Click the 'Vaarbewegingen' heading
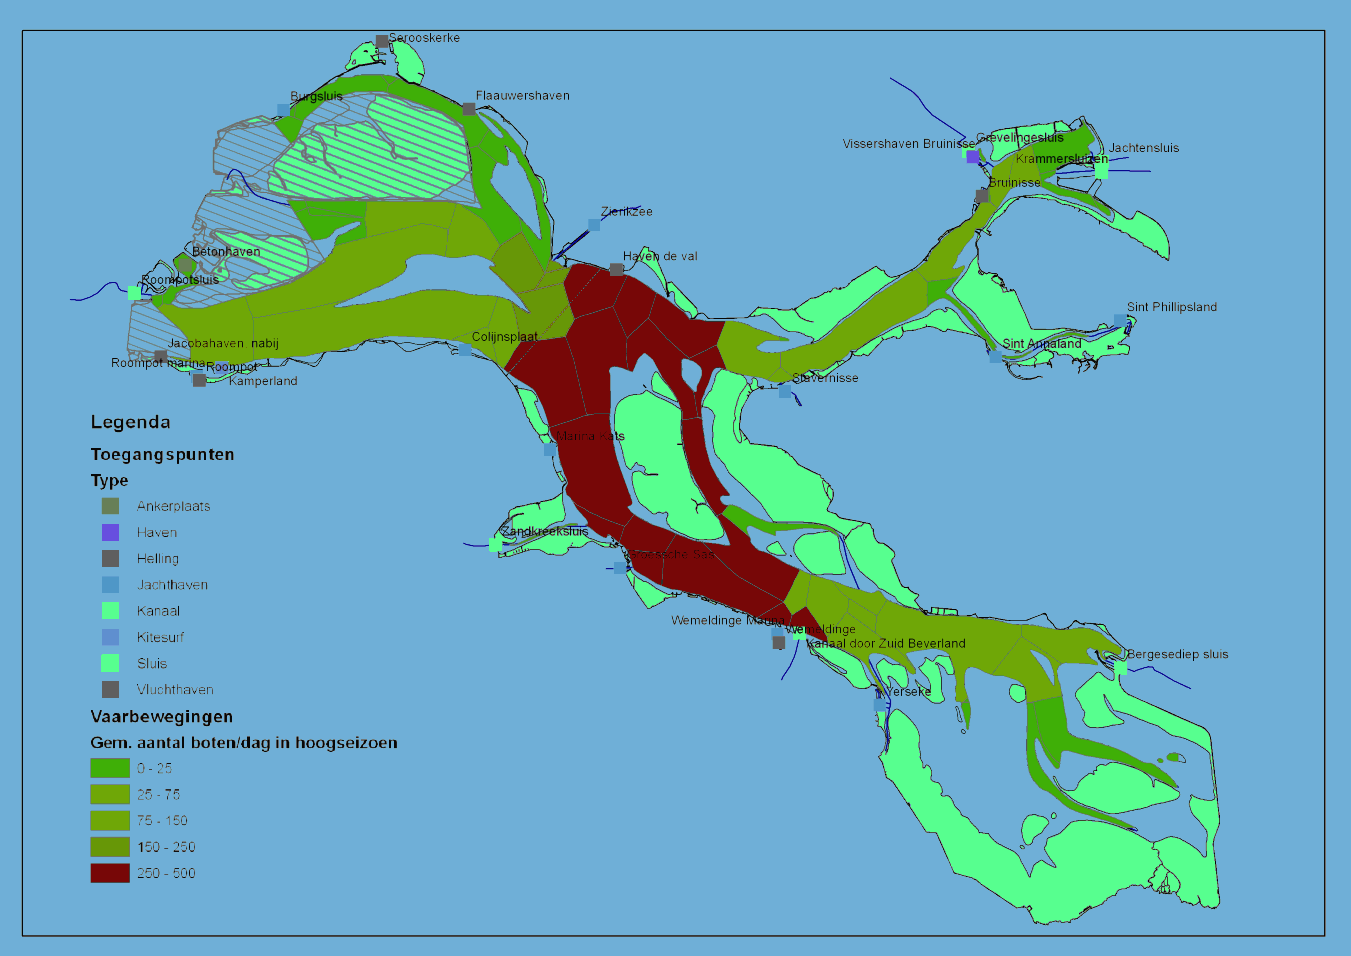1351x956 pixels. (x=161, y=716)
